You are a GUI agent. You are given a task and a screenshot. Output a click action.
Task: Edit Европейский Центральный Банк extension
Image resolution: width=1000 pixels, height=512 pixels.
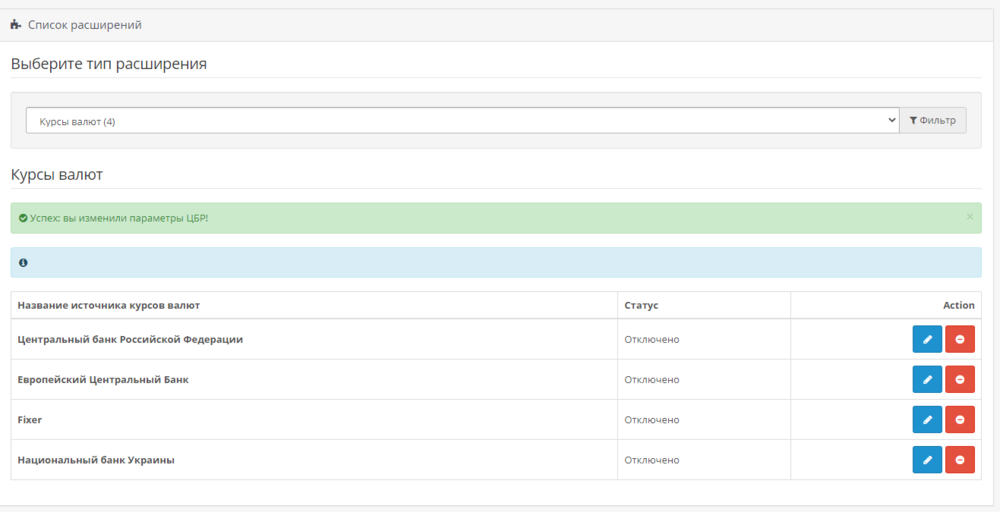(x=927, y=380)
